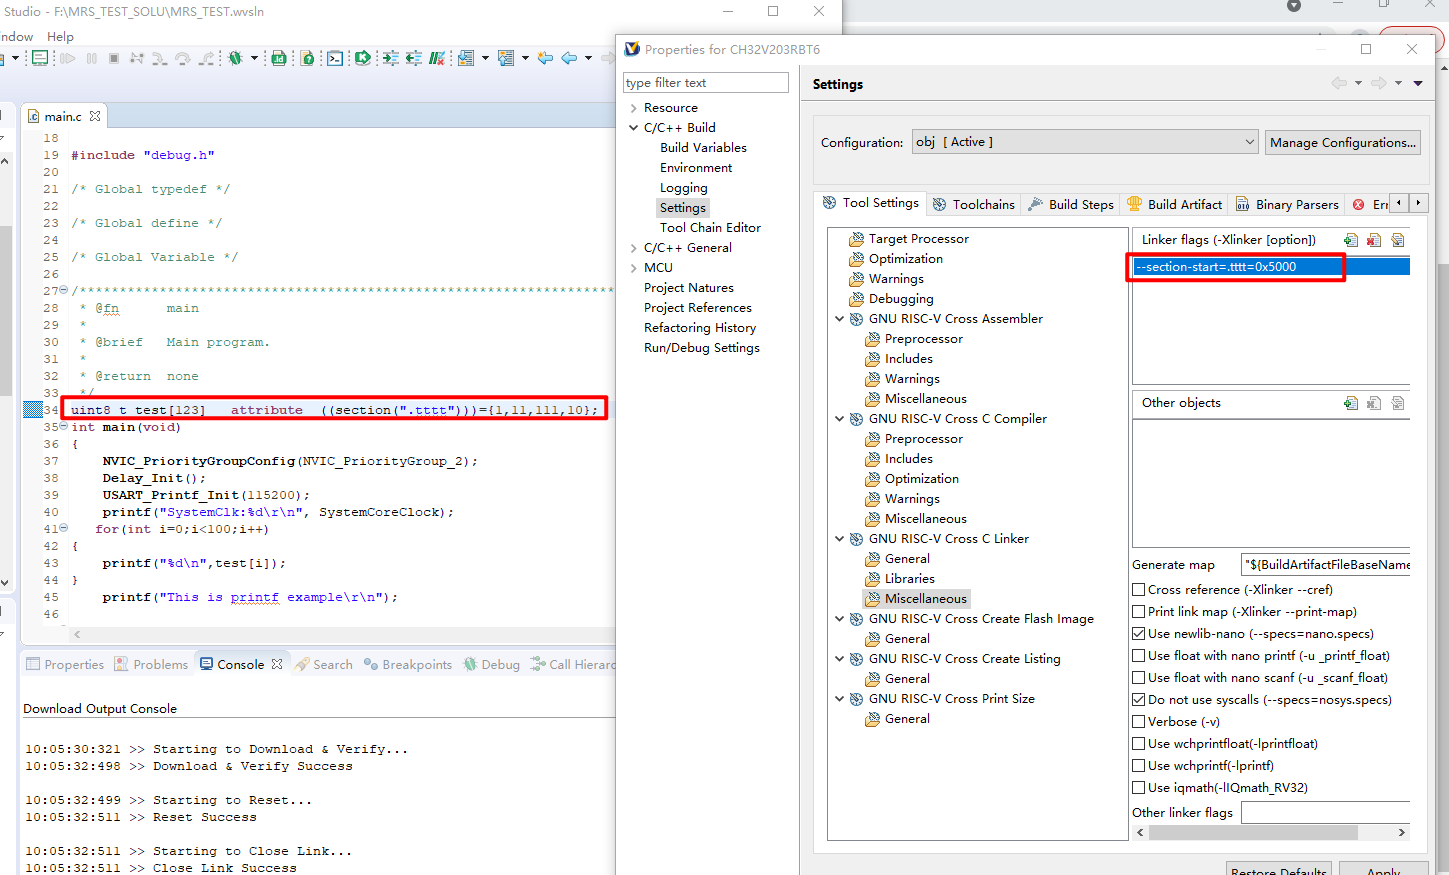Screen dimensions: 1449x875
Task: Select Tool Chain Editor in properties tree
Action: click(710, 228)
